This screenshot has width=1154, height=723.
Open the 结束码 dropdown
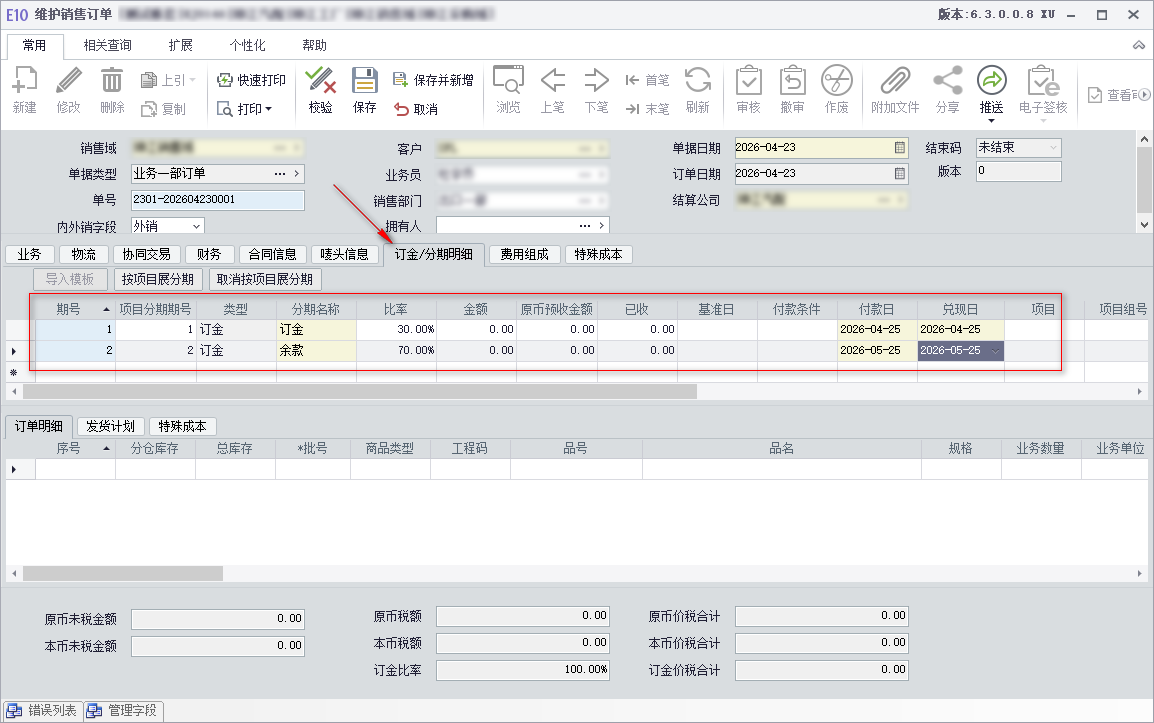tap(1053, 147)
